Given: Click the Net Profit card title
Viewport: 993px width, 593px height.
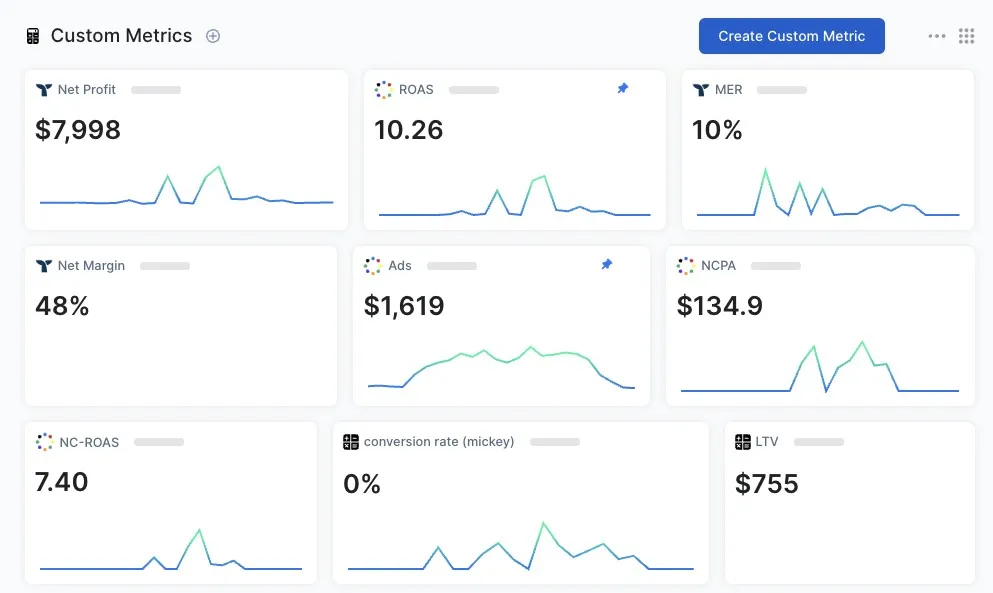Looking at the screenshot, I should click(x=86, y=90).
